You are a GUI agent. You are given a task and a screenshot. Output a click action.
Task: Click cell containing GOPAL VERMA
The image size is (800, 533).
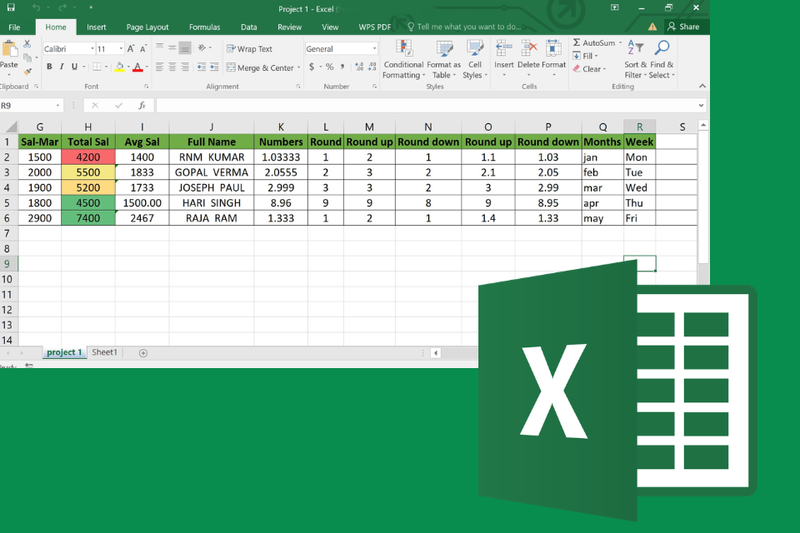coord(211,172)
